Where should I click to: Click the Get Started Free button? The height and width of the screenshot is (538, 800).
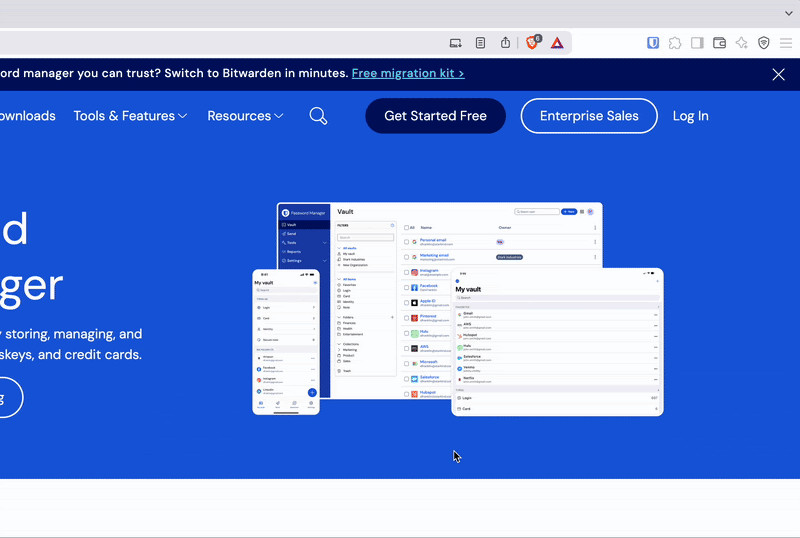(435, 116)
